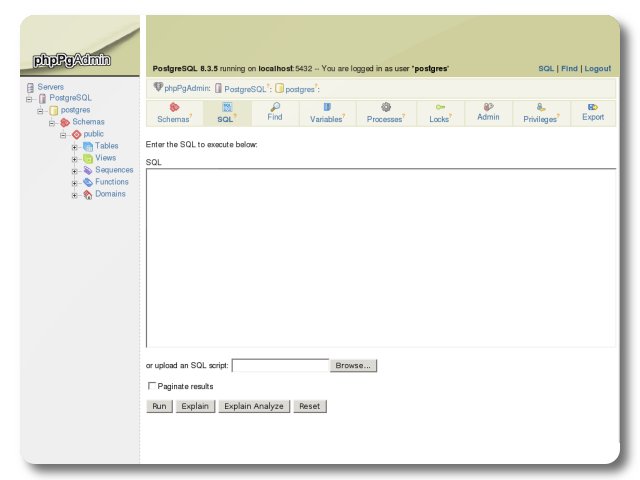Expand the Sequences tree node

pyautogui.click(x=75, y=171)
